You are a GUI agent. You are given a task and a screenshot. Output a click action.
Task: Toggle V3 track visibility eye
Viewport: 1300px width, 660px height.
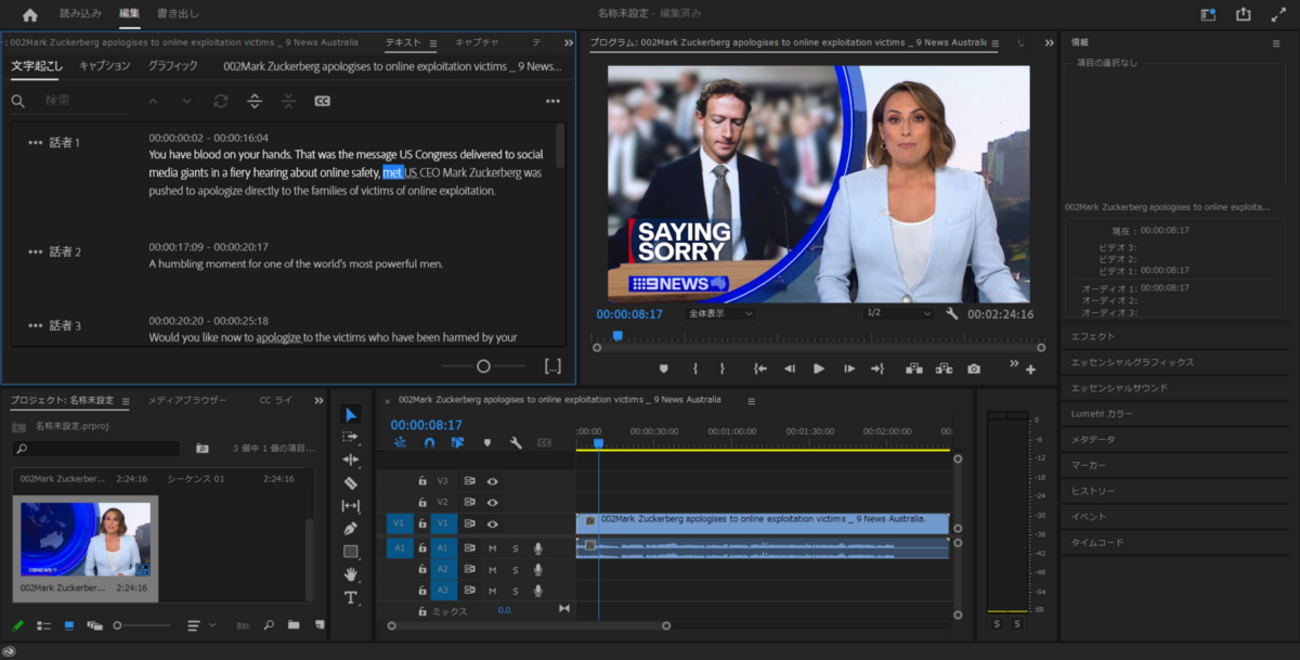tap(492, 481)
